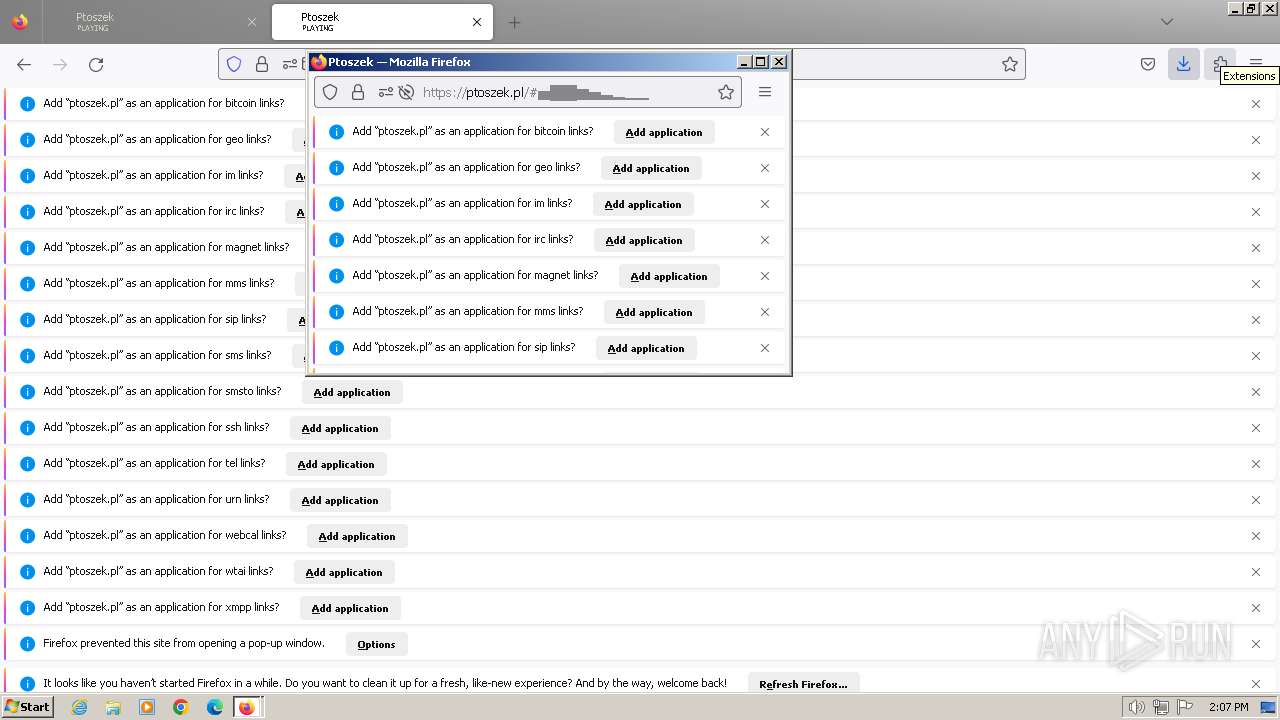
Task: Open tracking protection shield in main window
Action: coord(234,64)
